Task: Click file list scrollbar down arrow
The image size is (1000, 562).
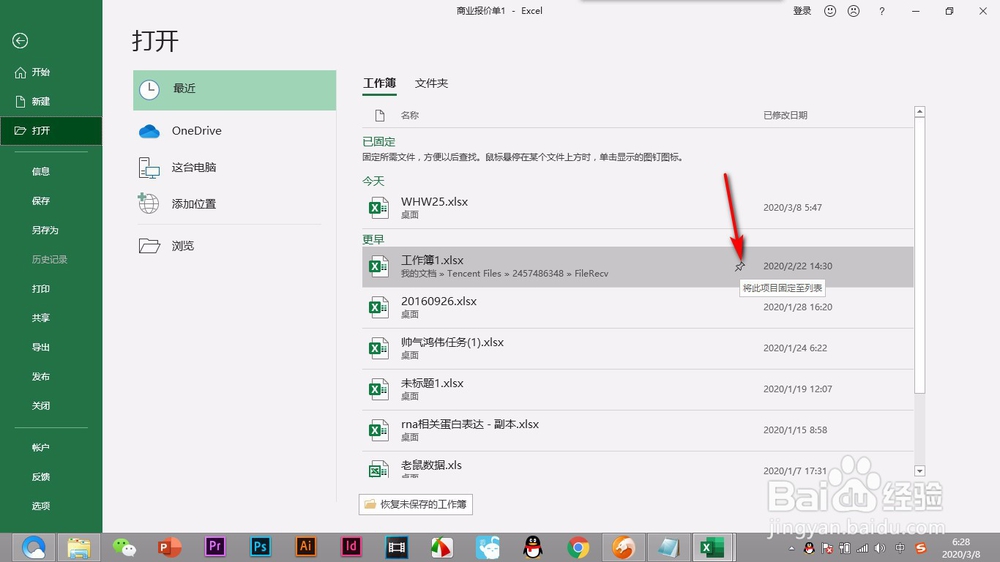Action: [920, 471]
